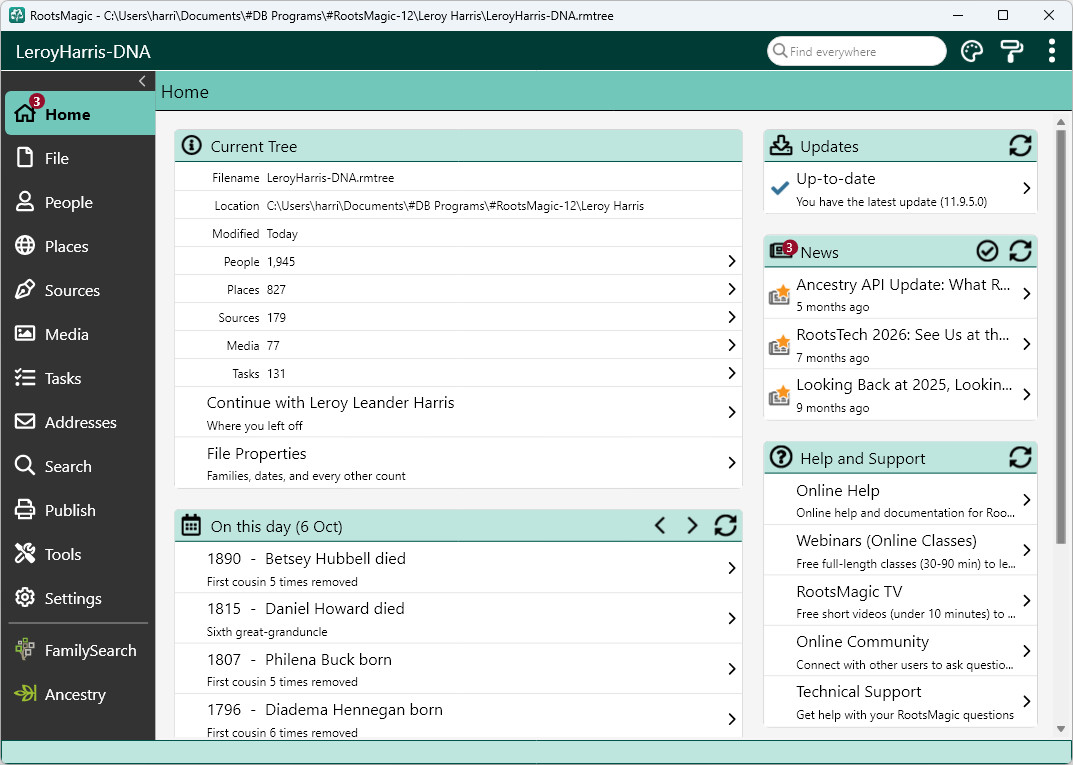Viewport: 1073px width, 765px height.
Task: Expand the Tasks 131 row
Action: coord(458,374)
